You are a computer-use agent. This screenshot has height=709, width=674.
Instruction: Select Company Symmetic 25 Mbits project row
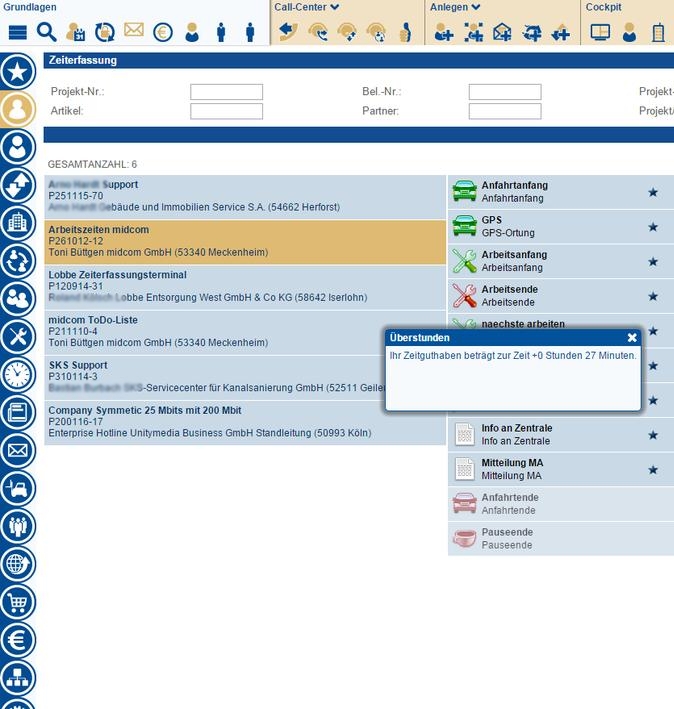pos(245,423)
